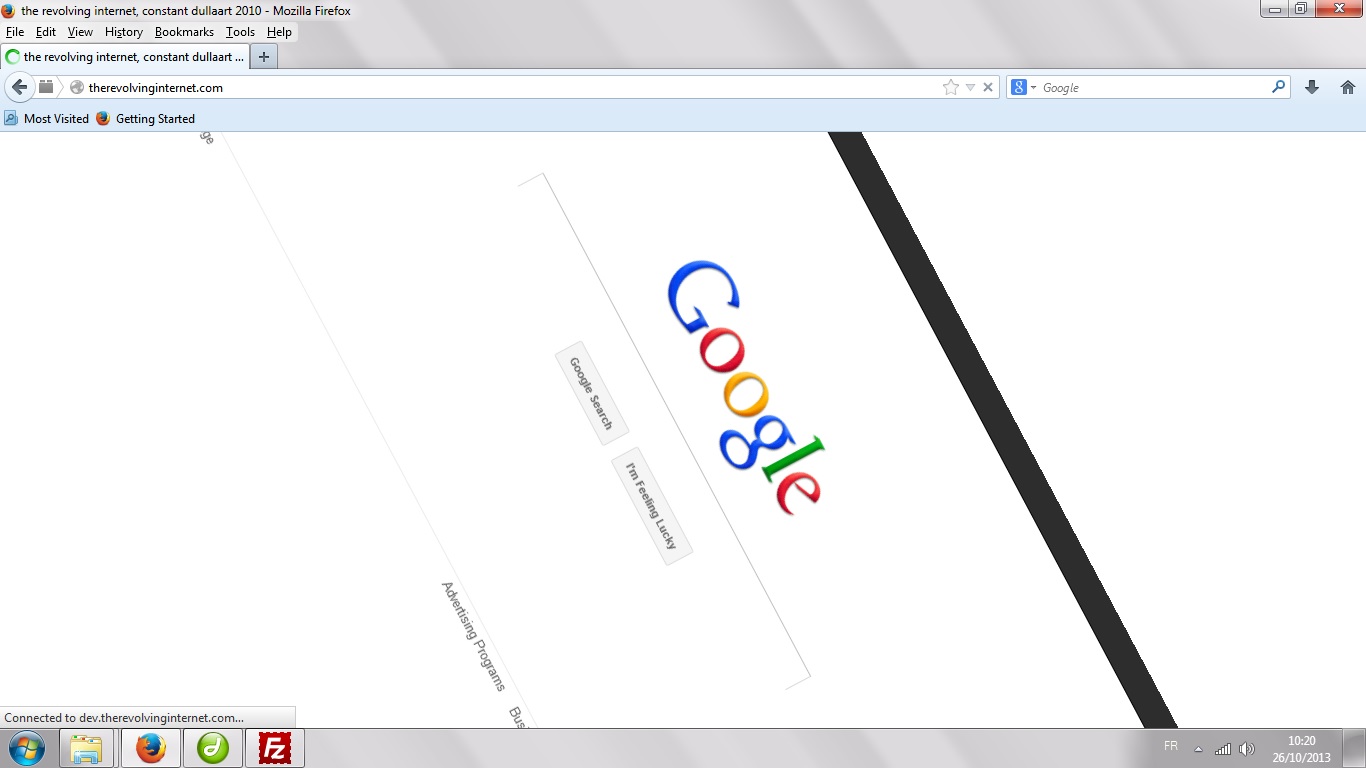This screenshot has height=768, width=1366.
Task: Click the volume speaker icon in the tray
Action: pos(1246,748)
